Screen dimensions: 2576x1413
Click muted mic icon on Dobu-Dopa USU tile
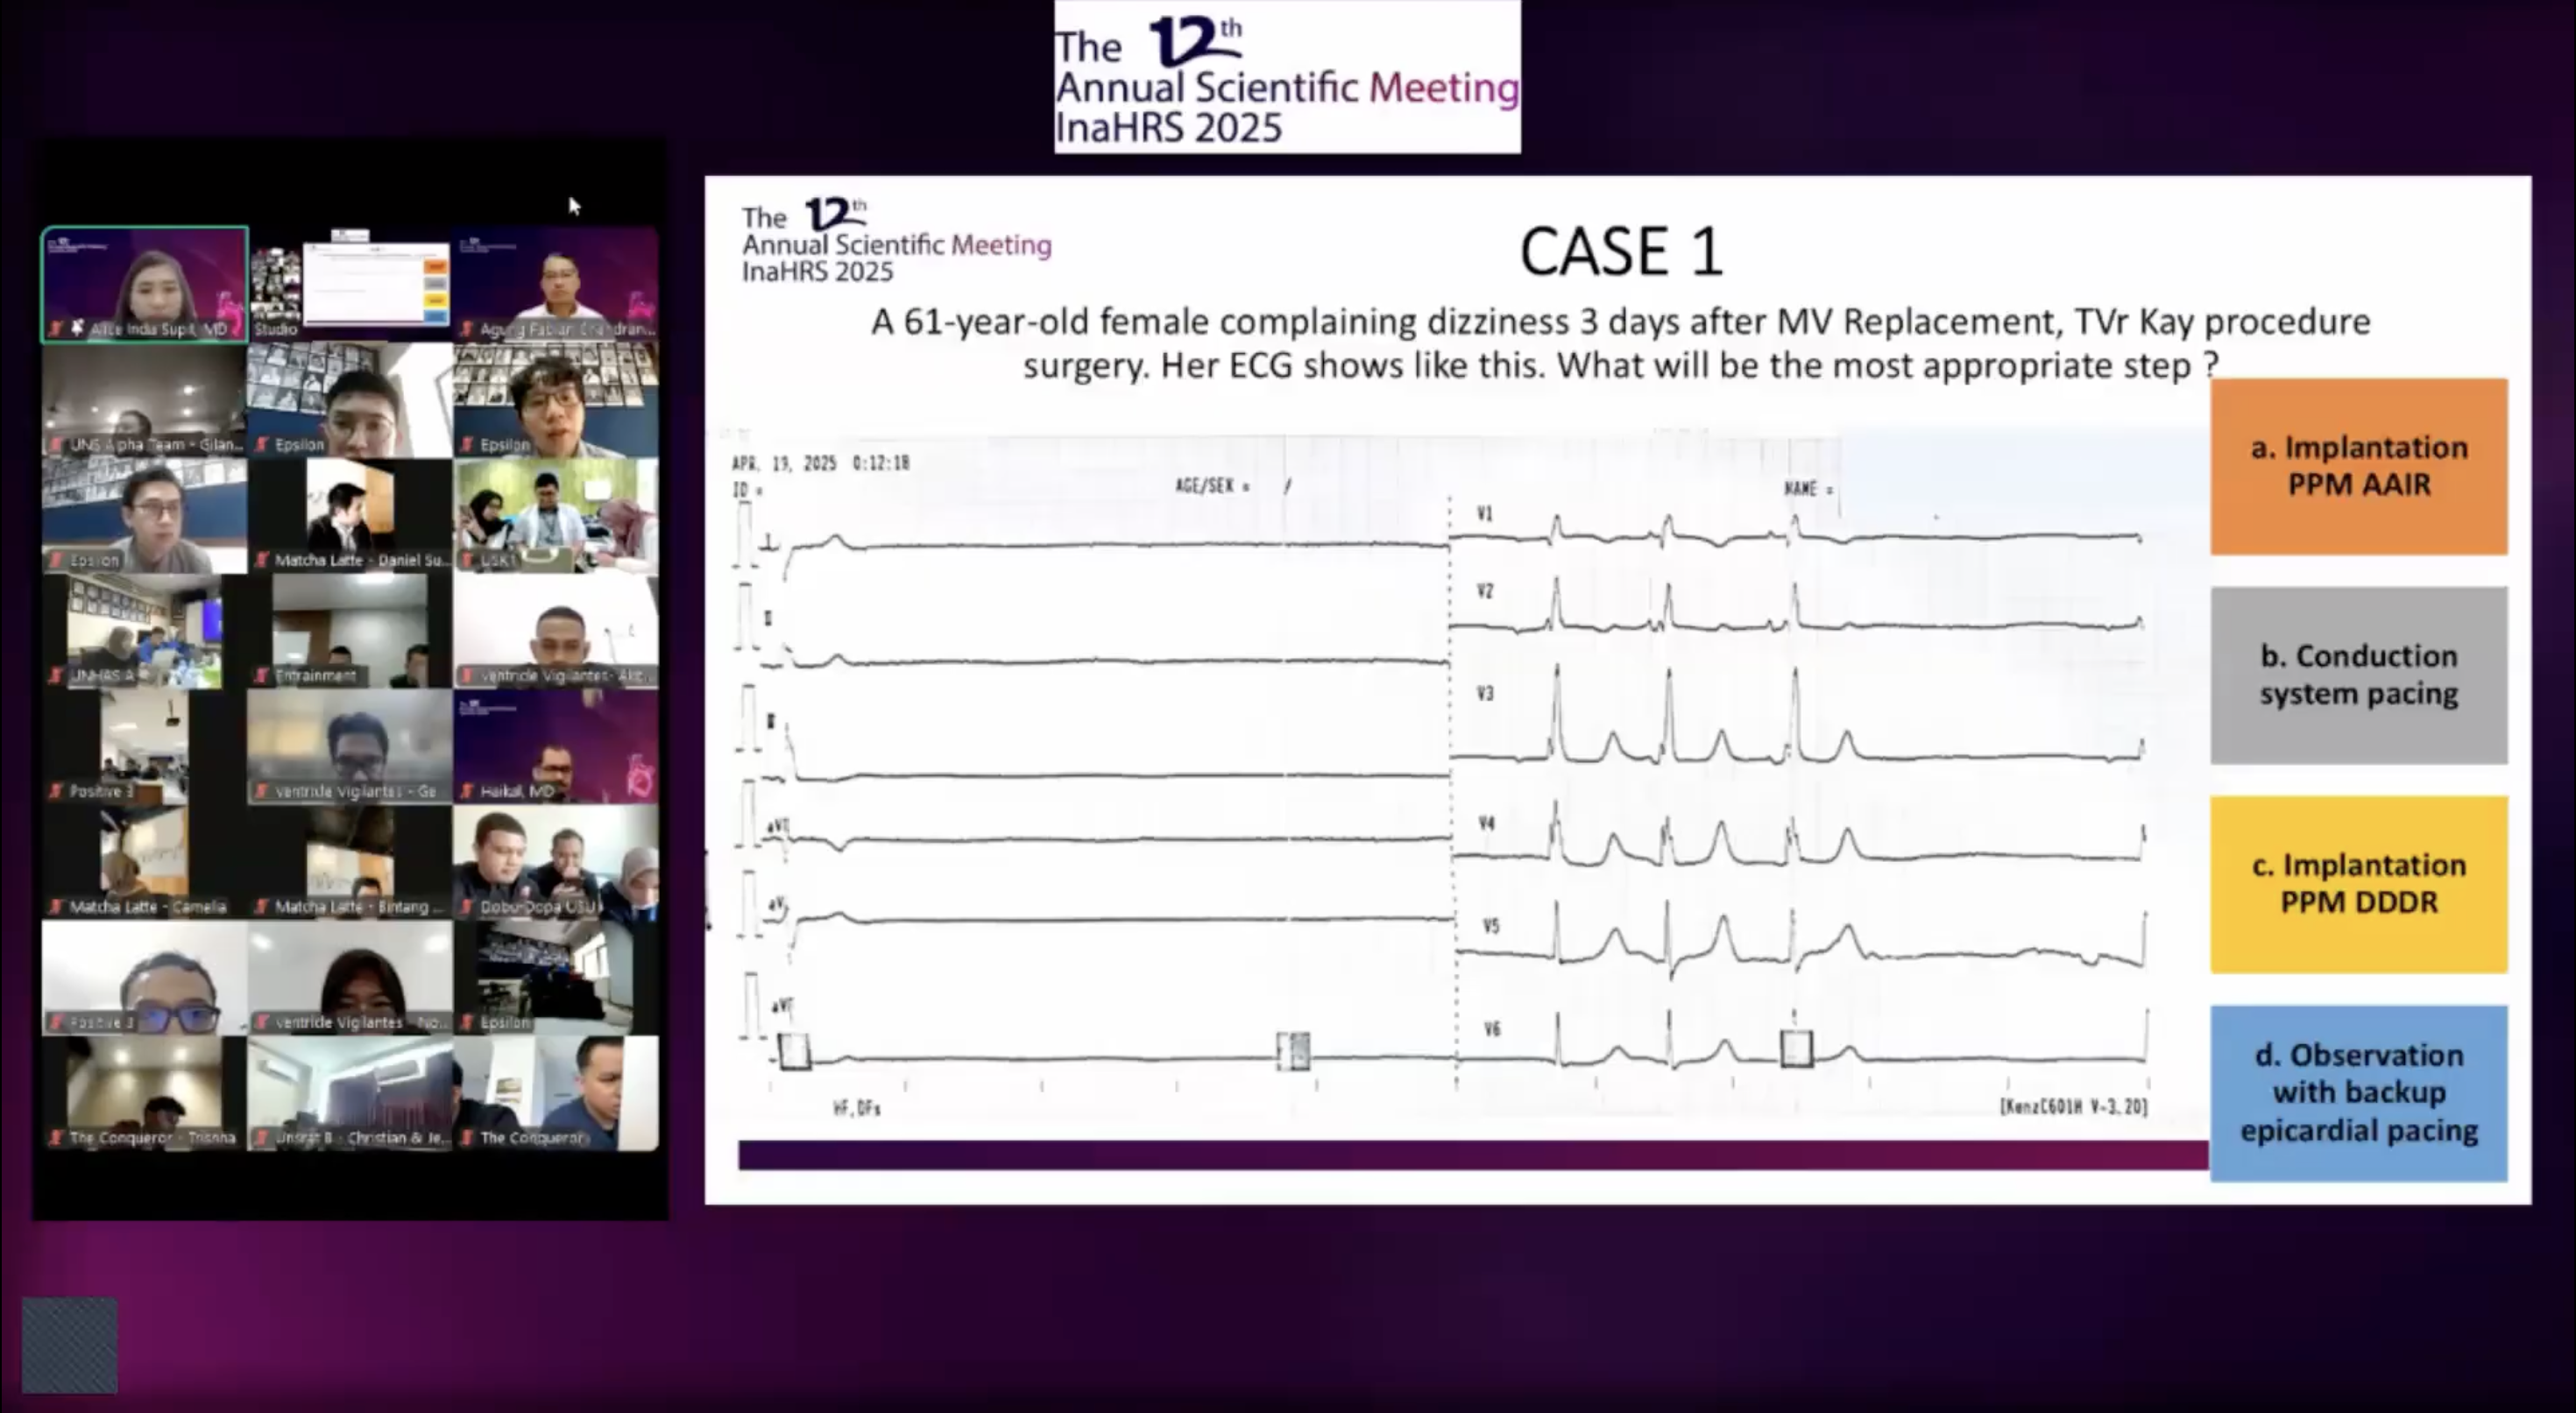tap(467, 907)
